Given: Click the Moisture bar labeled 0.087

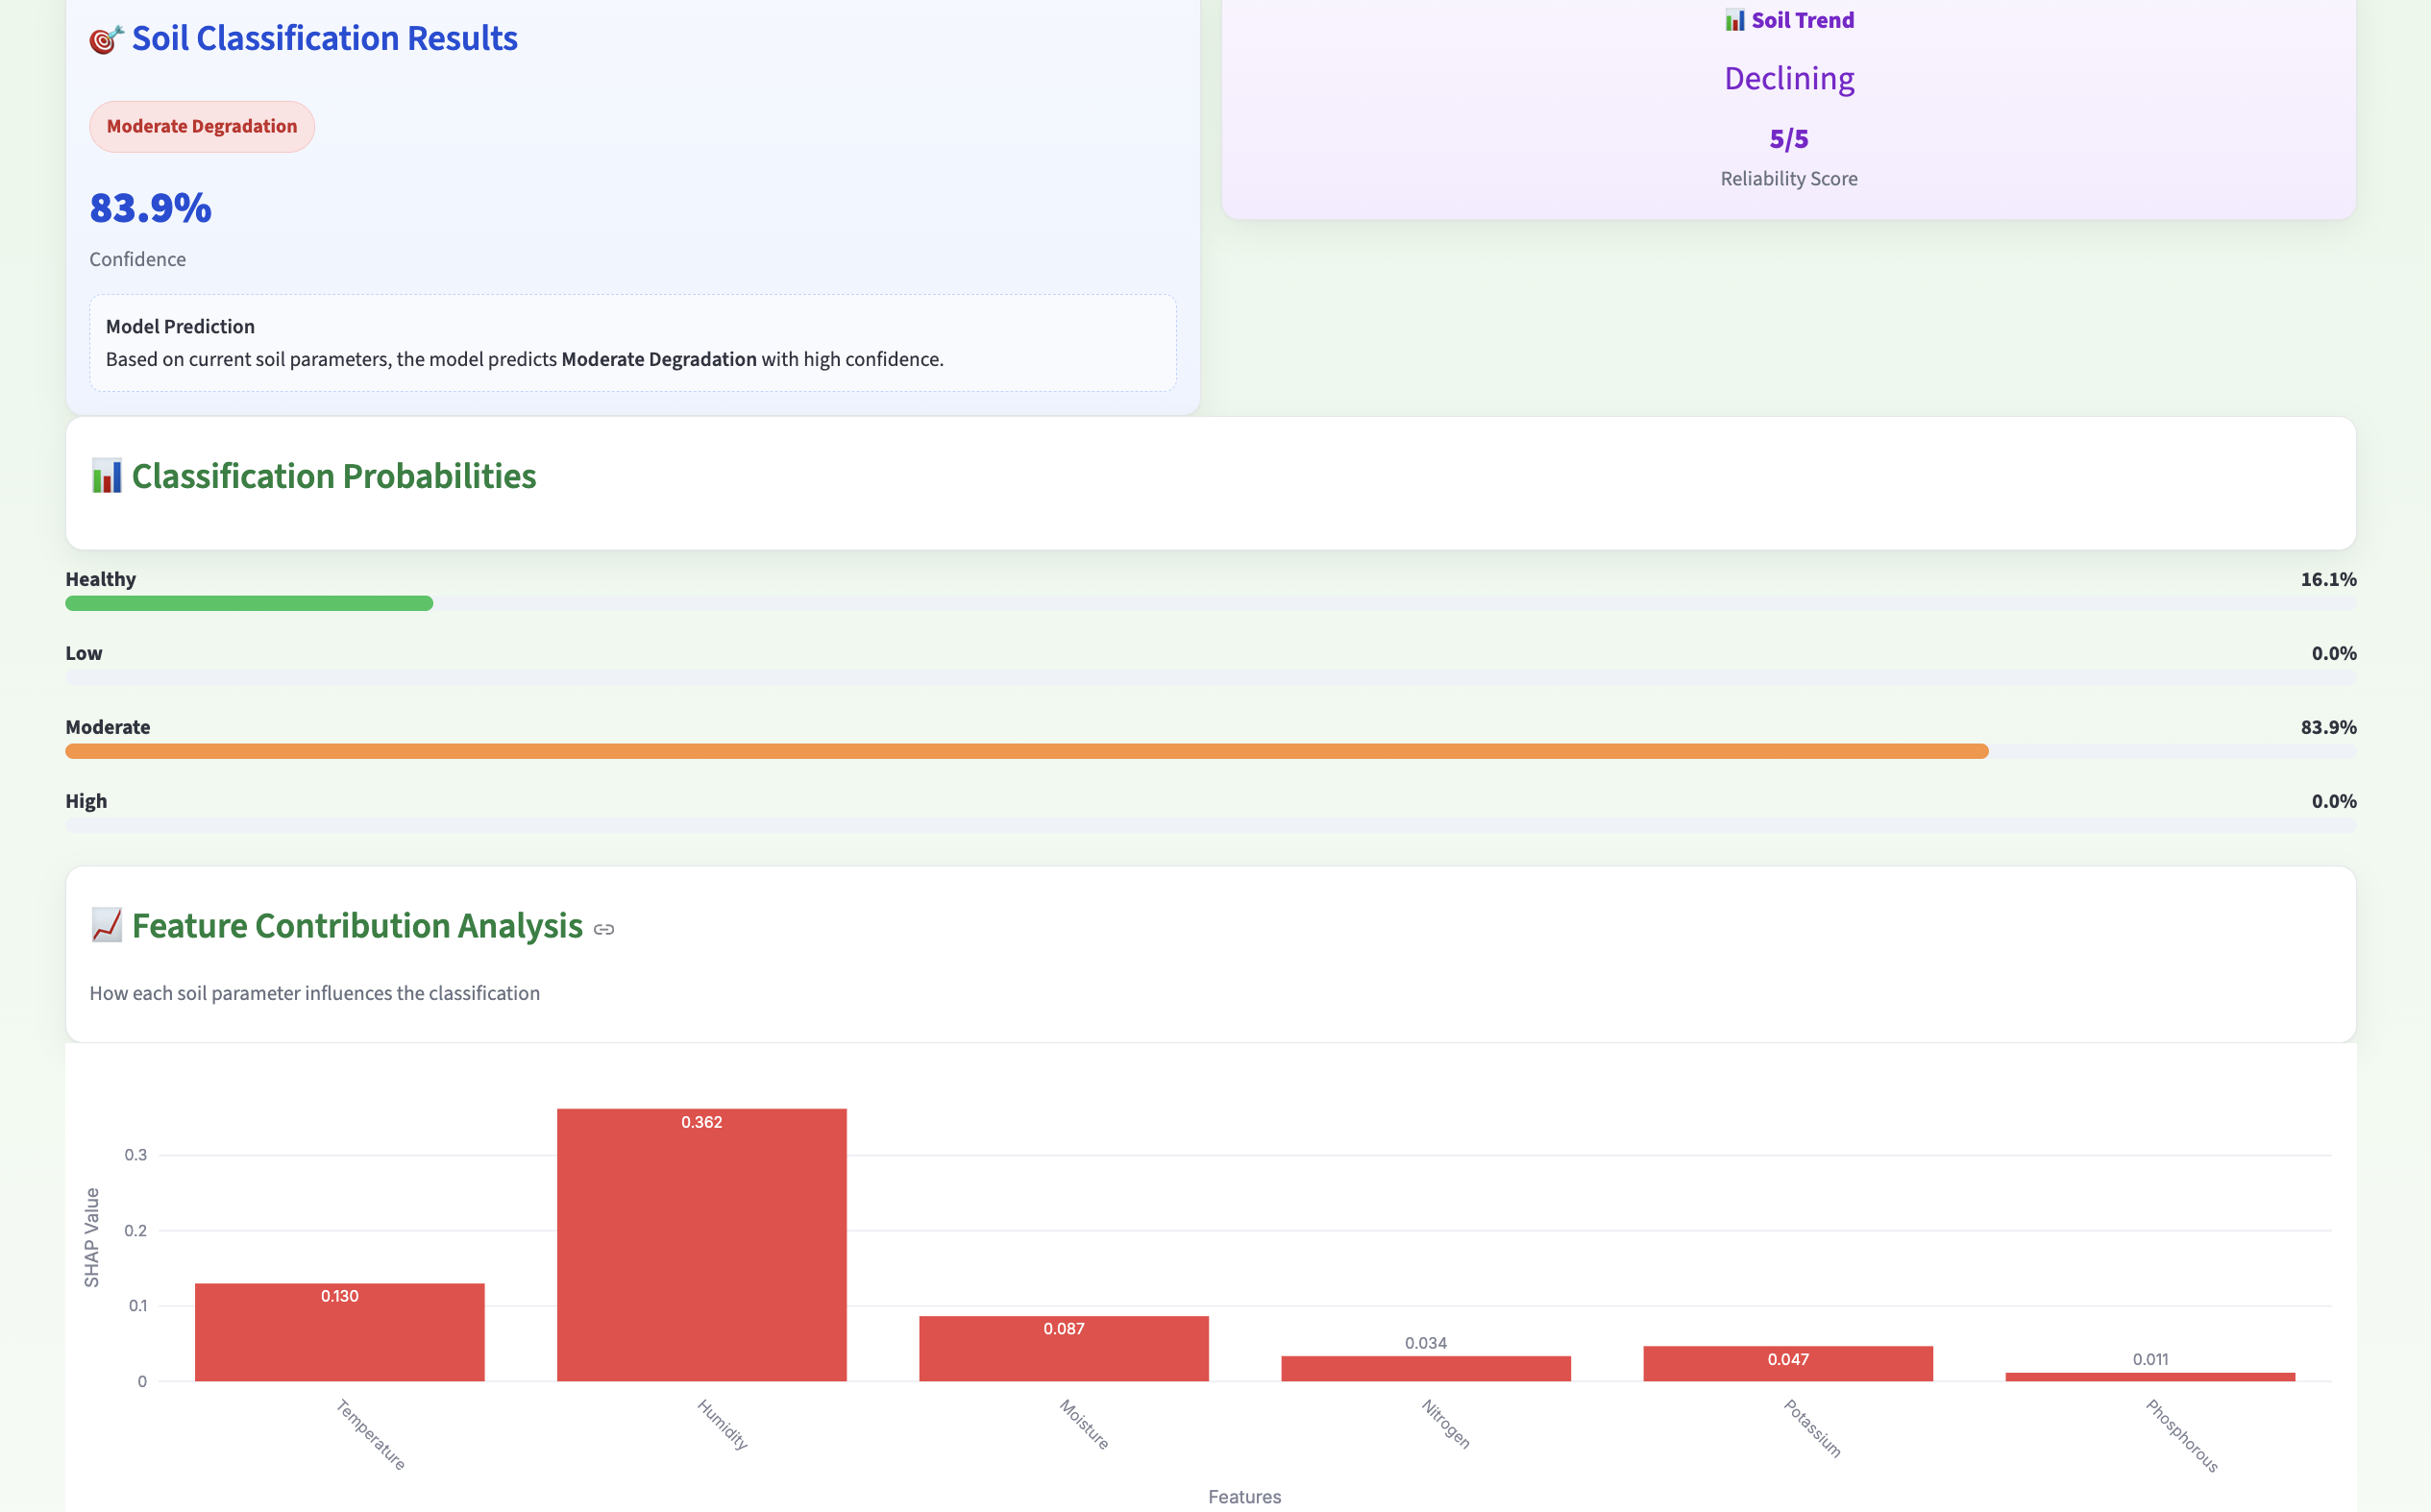Looking at the screenshot, I should click(x=1063, y=1348).
